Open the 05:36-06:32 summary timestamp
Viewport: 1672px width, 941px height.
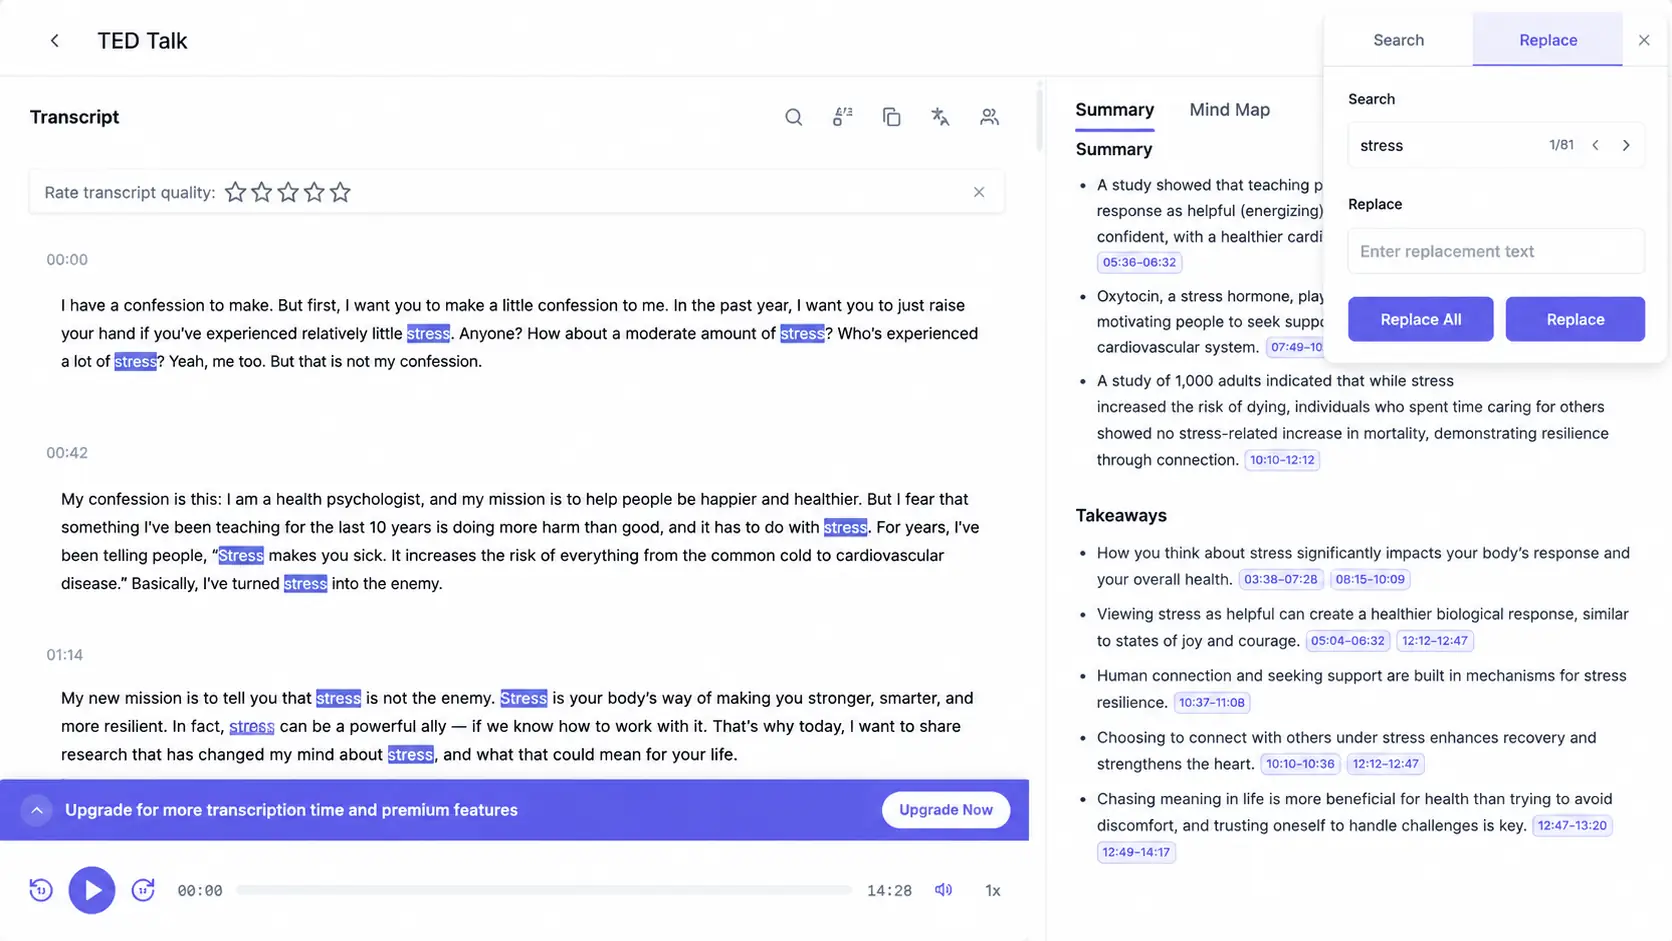[1139, 262]
